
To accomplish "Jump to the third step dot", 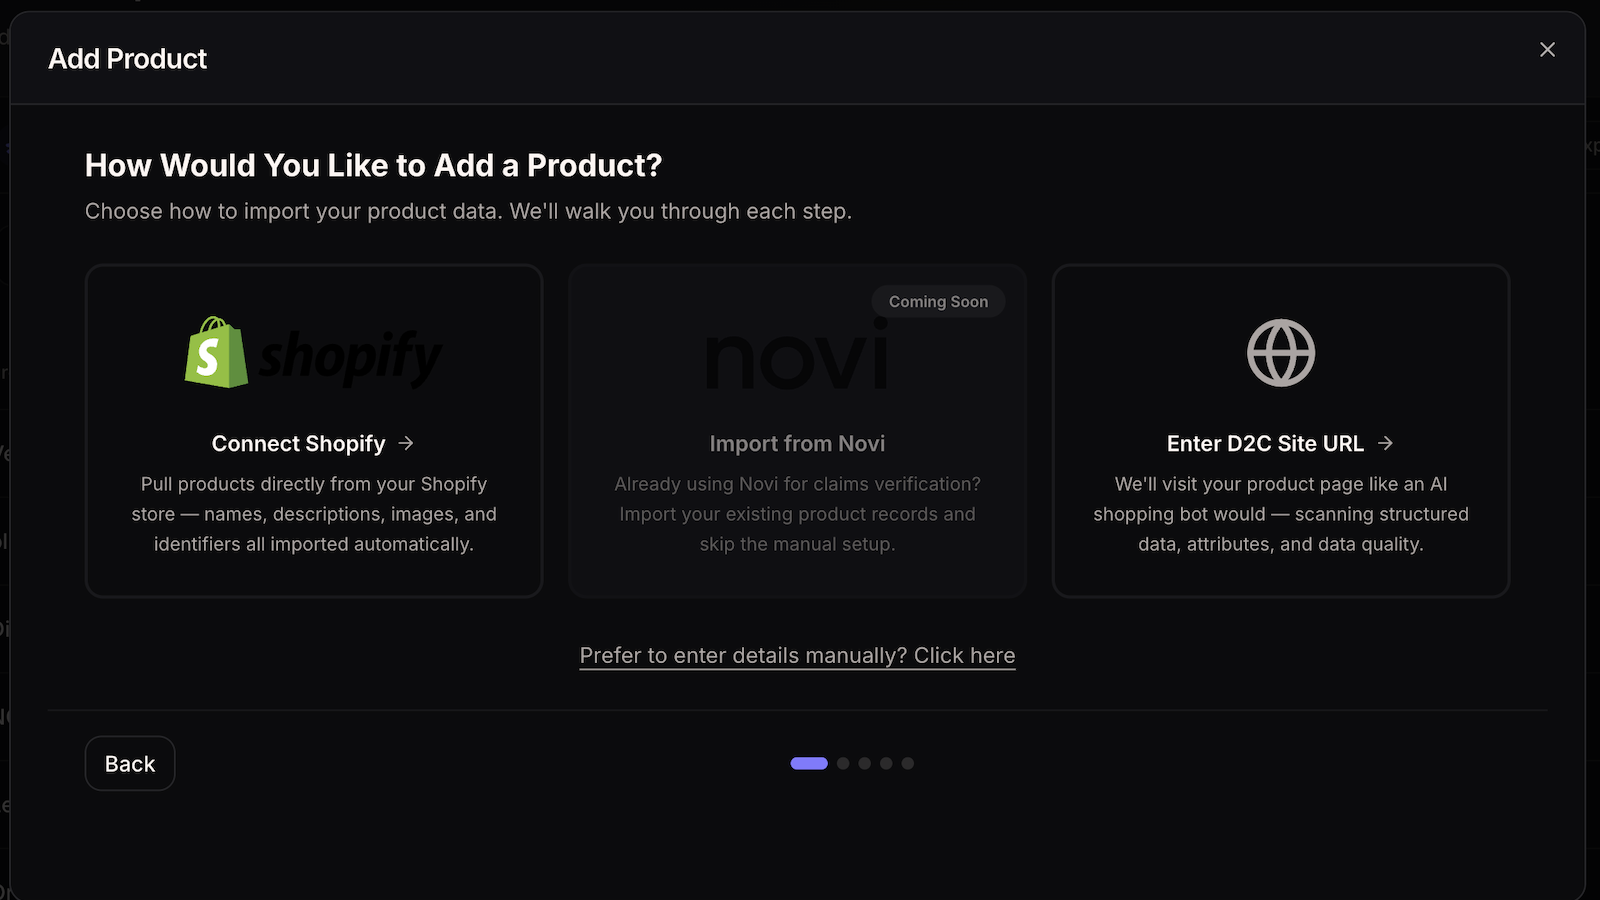I will pos(865,764).
